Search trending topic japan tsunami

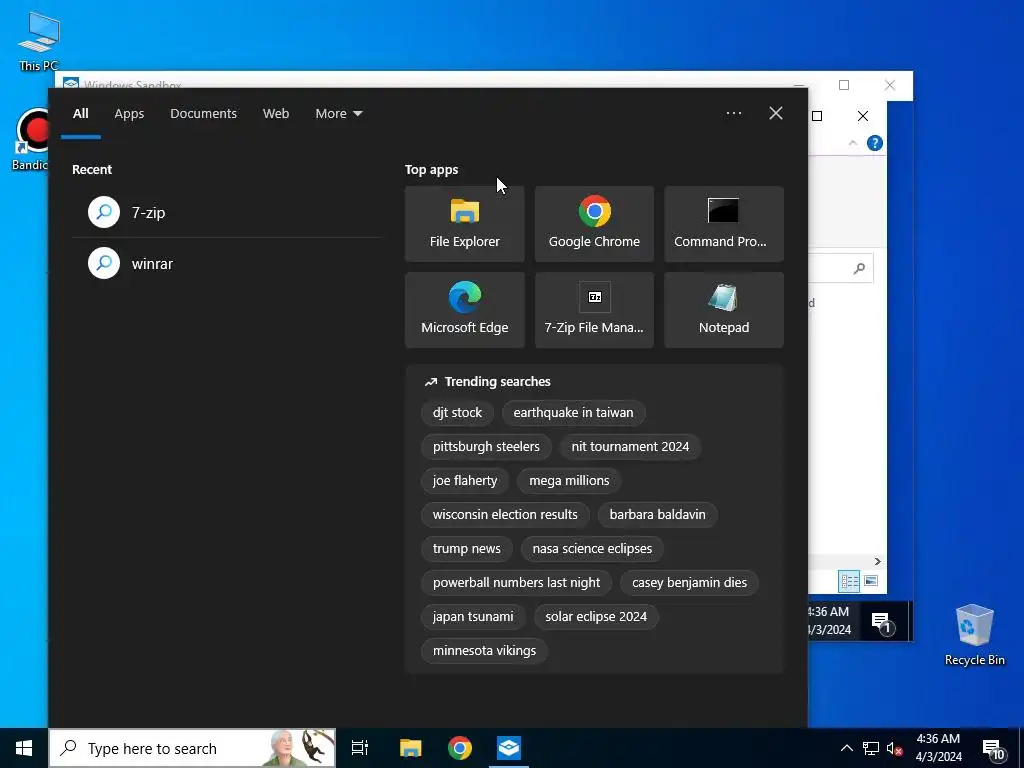(473, 616)
